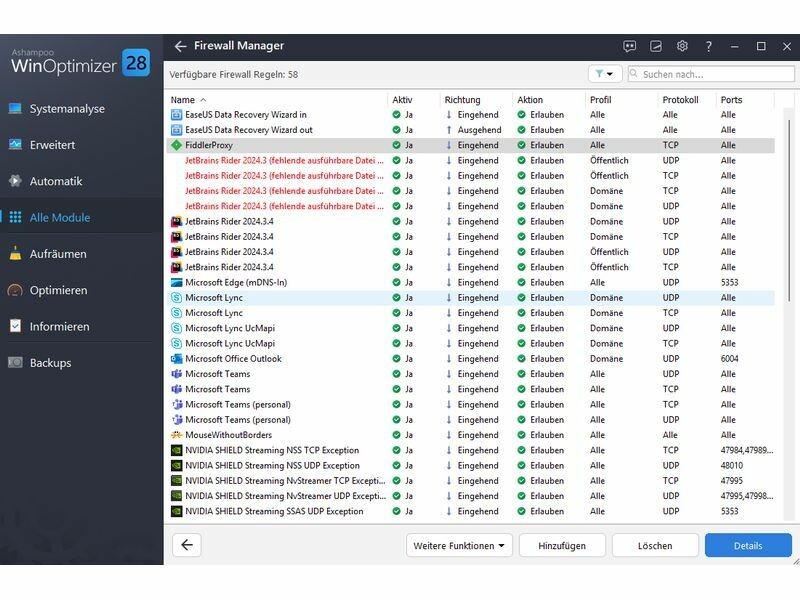Switch to Aufräumen in the sidebar
The height and width of the screenshot is (600, 800).
(x=58, y=254)
